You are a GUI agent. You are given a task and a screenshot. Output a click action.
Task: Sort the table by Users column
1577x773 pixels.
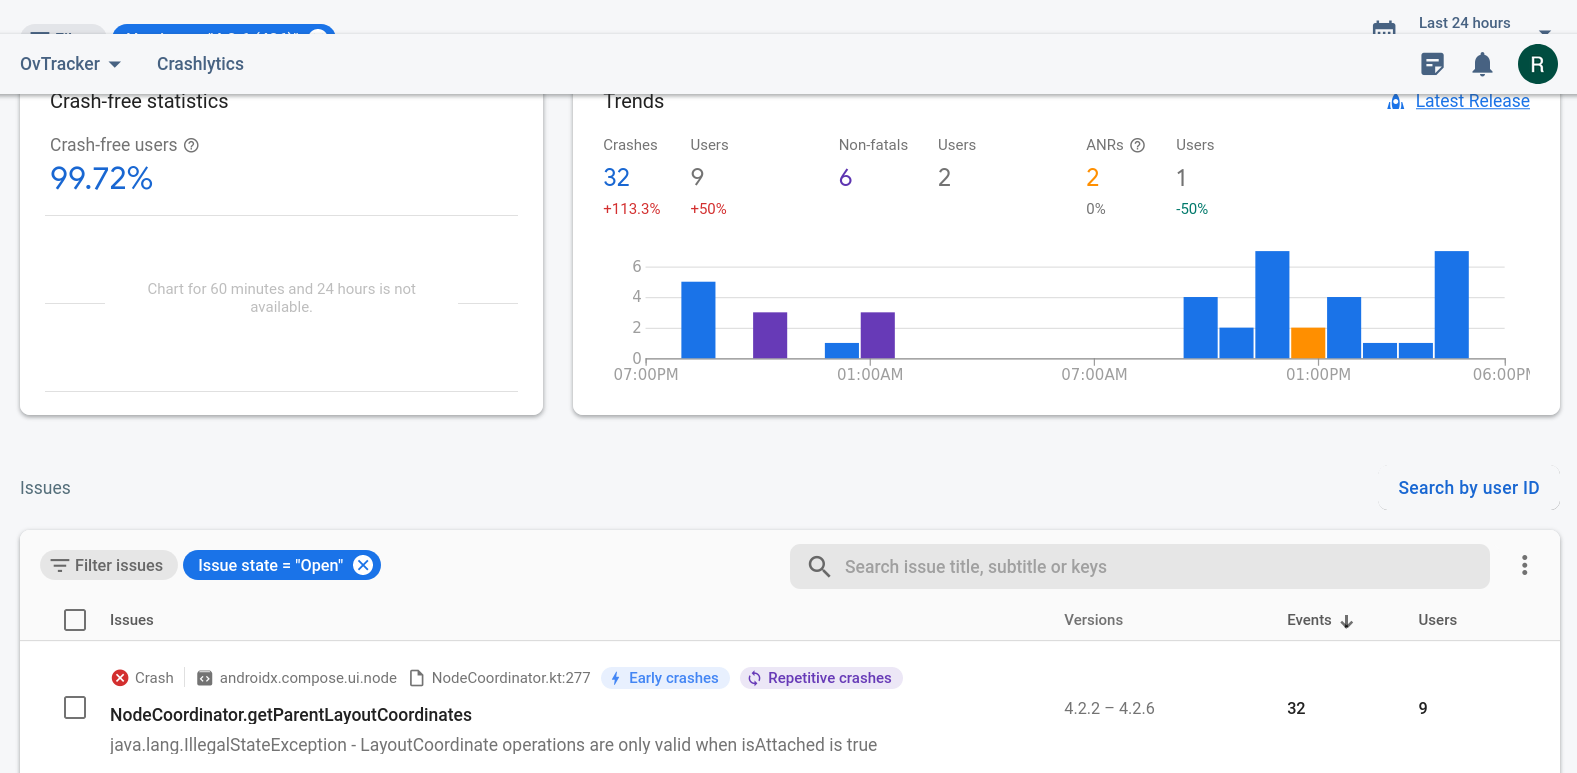coord(1437,620)
